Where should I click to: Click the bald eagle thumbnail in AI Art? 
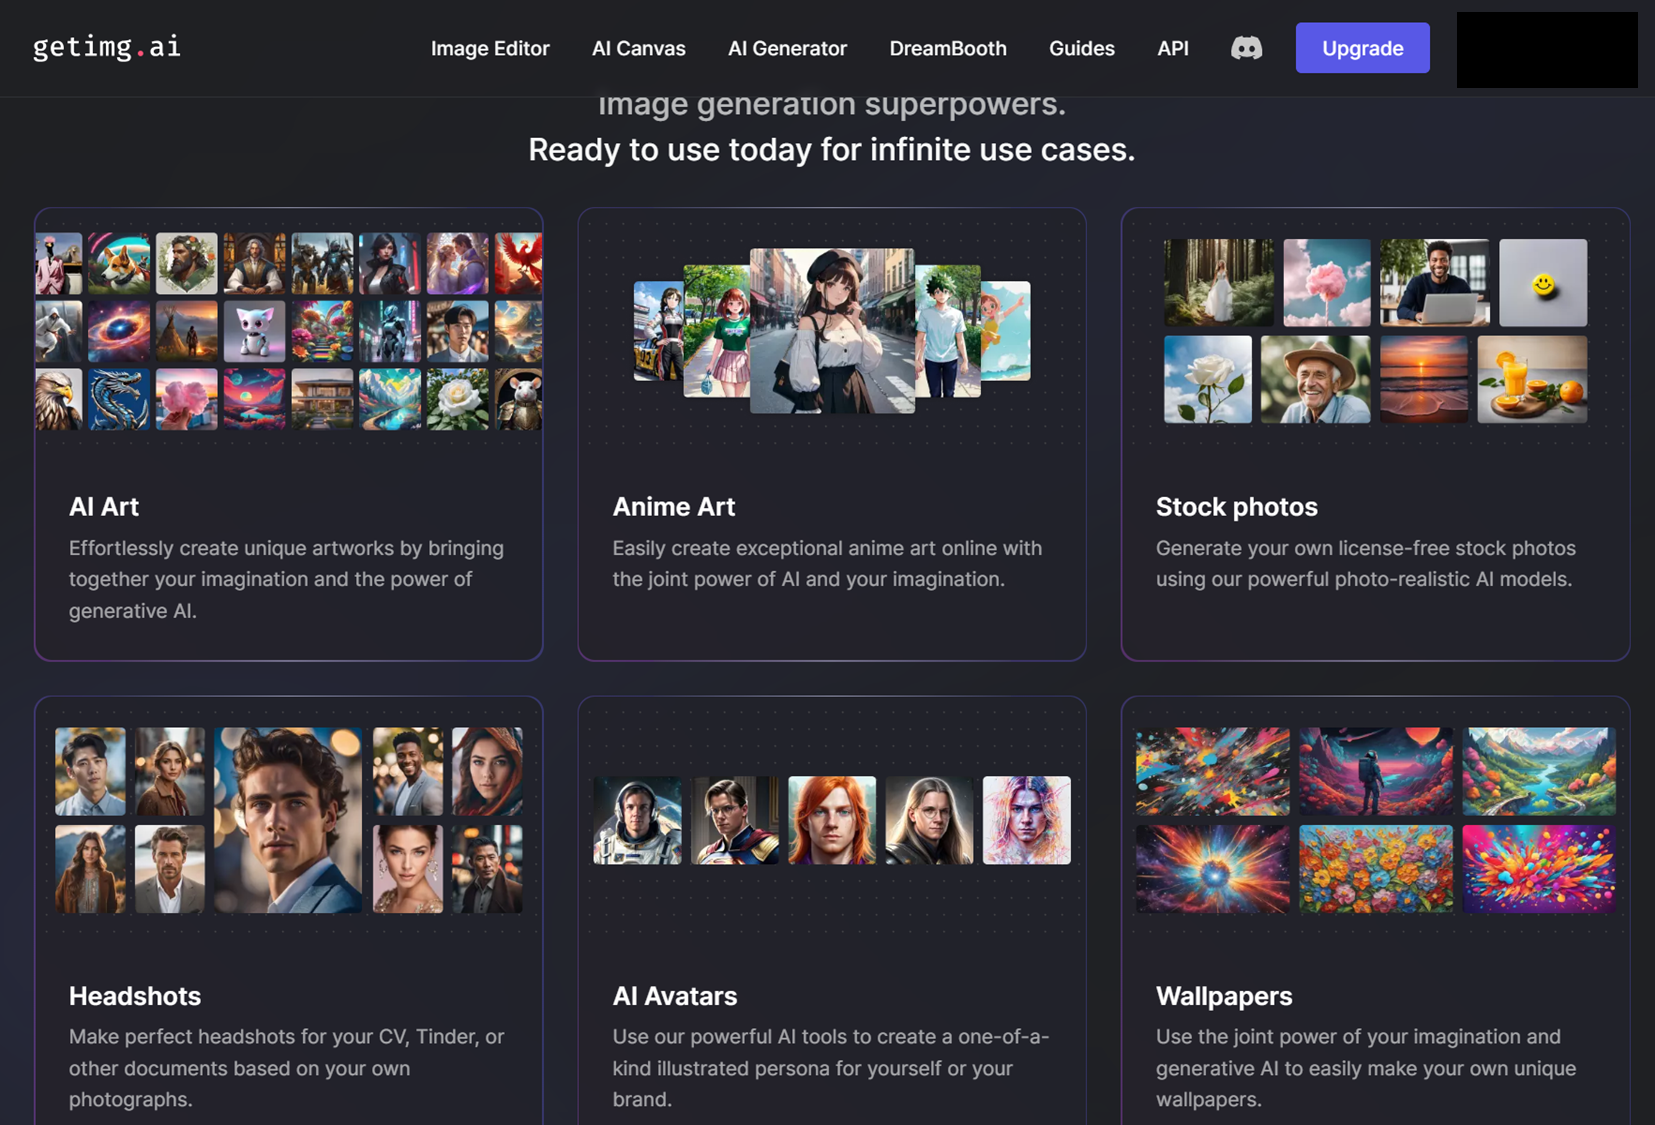point(59,399)
